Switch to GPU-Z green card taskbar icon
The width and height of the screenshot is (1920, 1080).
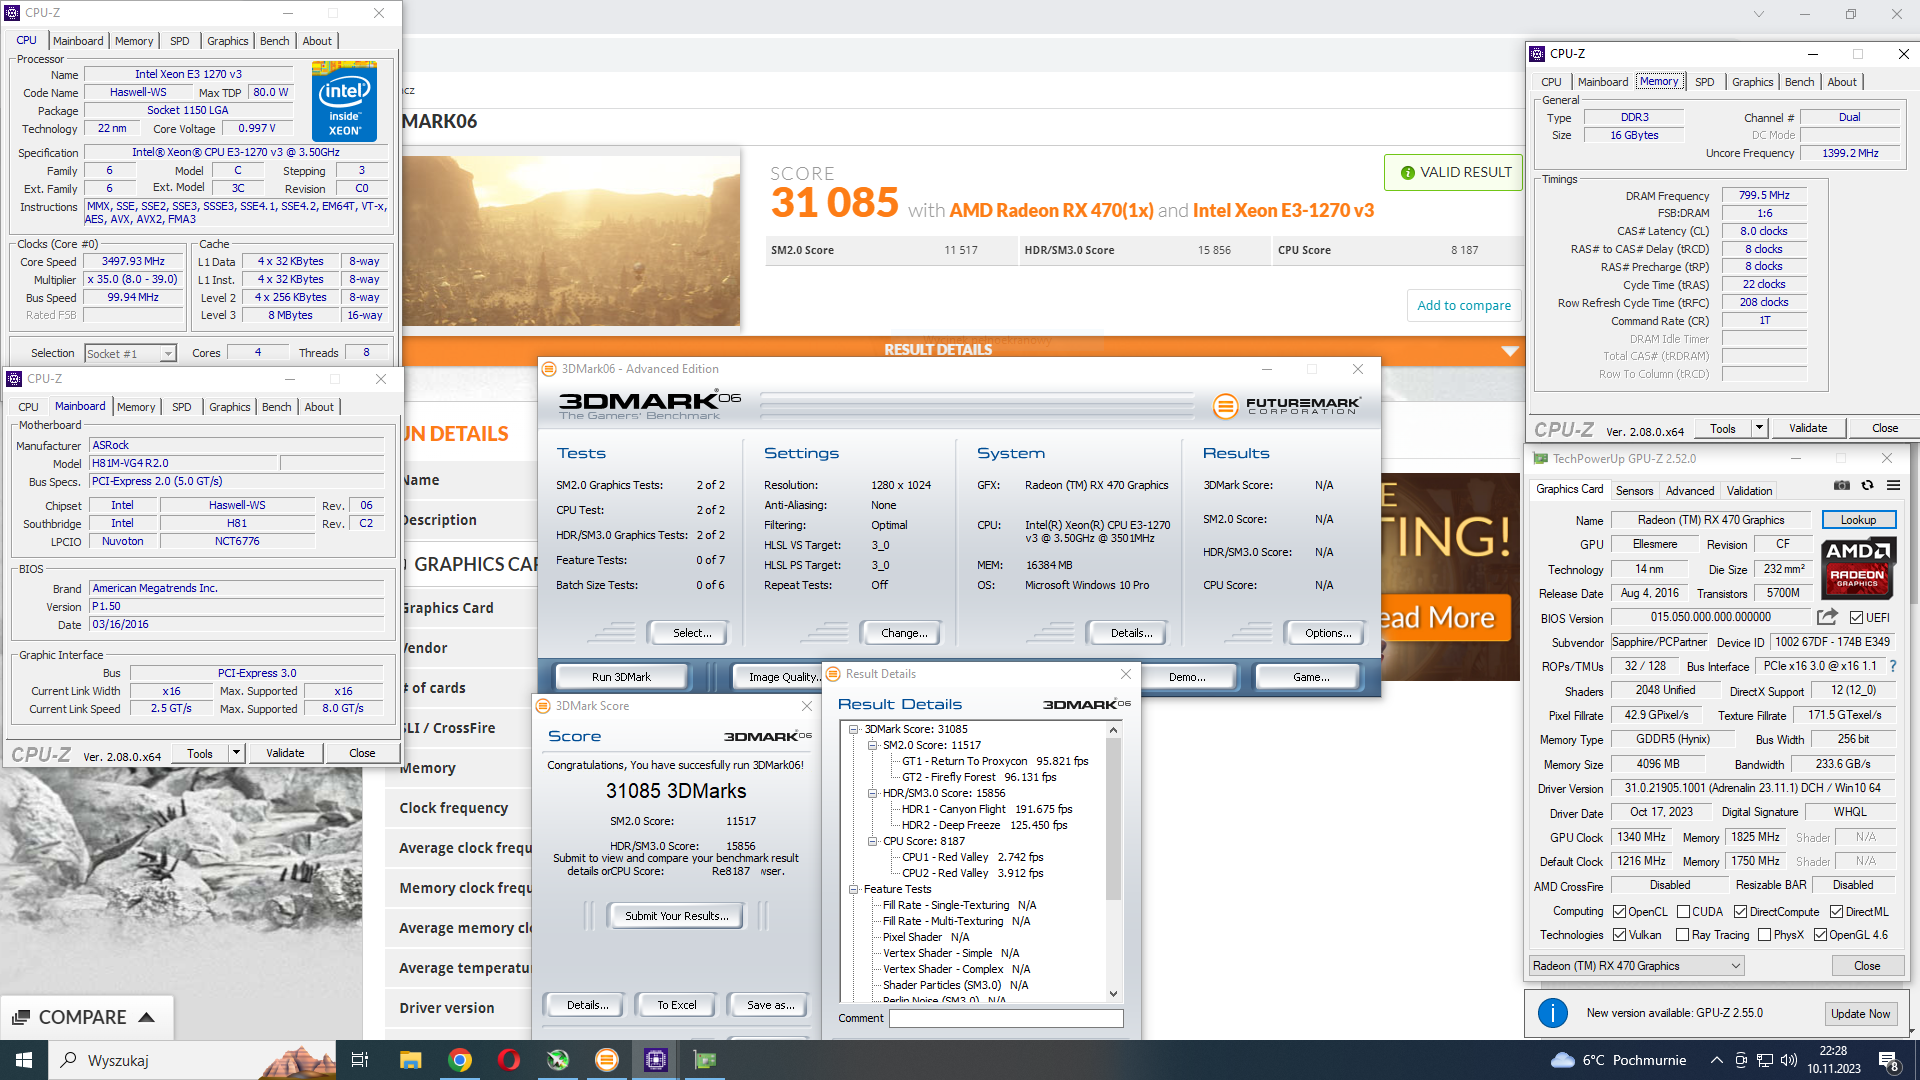pos(705,1060)
